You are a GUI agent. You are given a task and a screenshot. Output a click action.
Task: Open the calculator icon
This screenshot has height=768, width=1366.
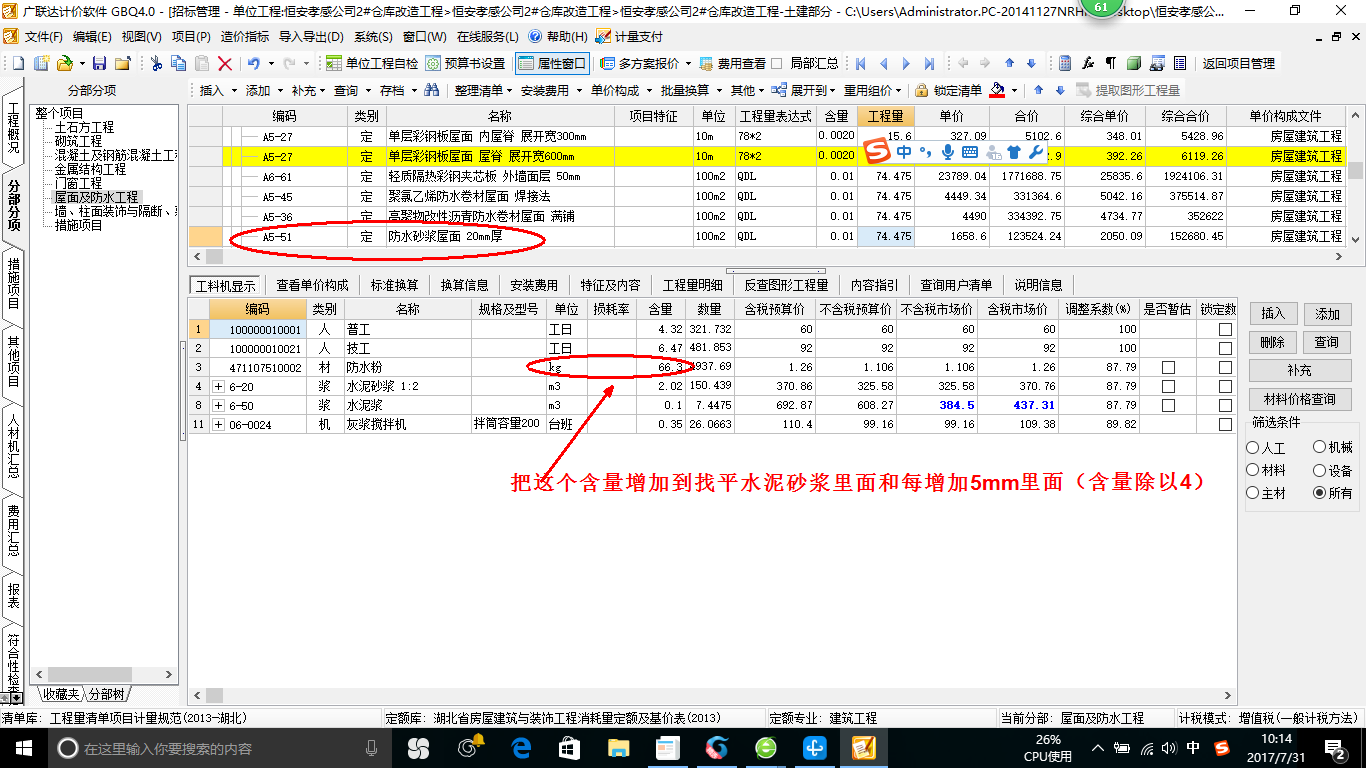click(1065, 63)
